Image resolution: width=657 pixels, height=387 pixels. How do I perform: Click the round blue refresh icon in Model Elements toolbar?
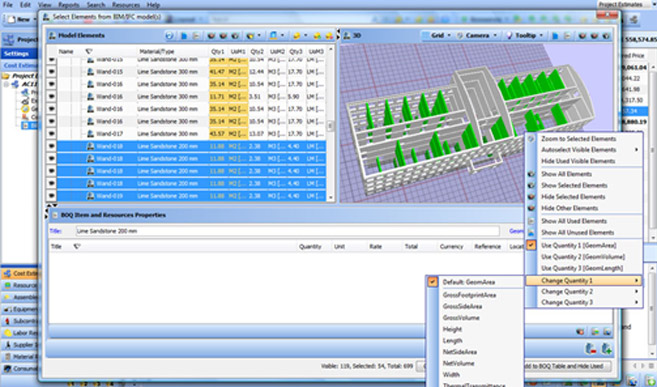click(x=169, y=36)
